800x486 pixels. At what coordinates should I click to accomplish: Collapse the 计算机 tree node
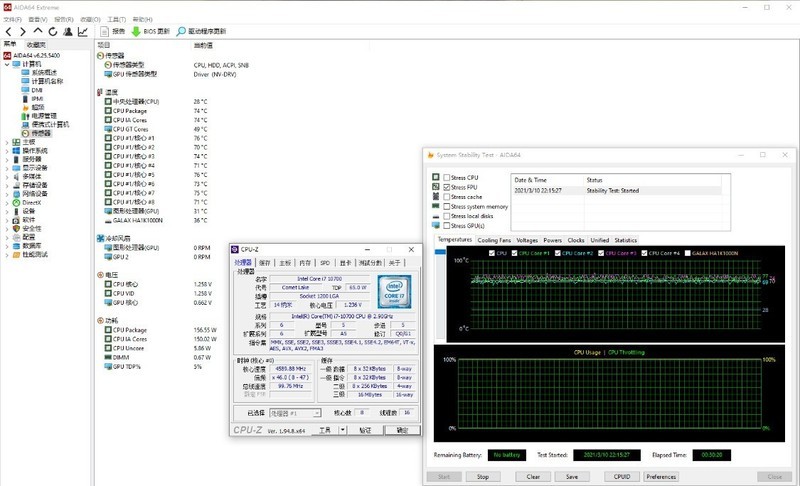pyautogui.click(x=7, y=64)
